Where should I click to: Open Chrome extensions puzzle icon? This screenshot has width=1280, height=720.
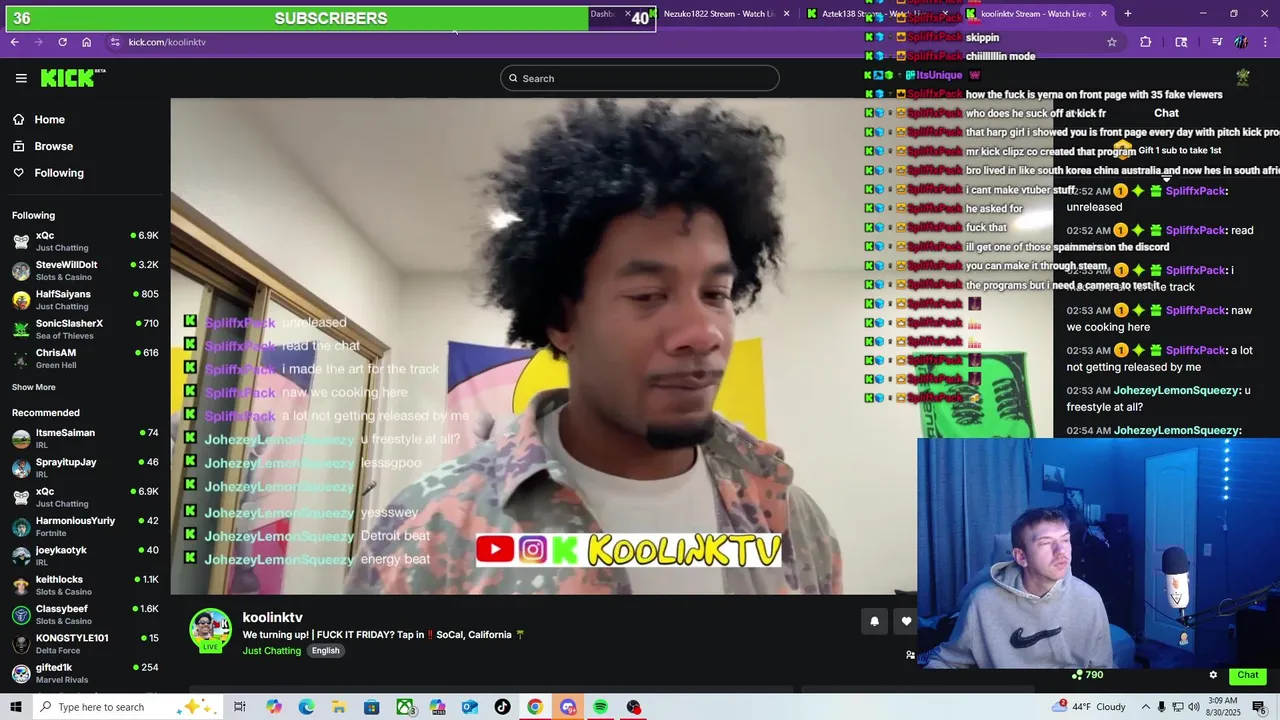pyautogui.click(x=1146, y=42)
